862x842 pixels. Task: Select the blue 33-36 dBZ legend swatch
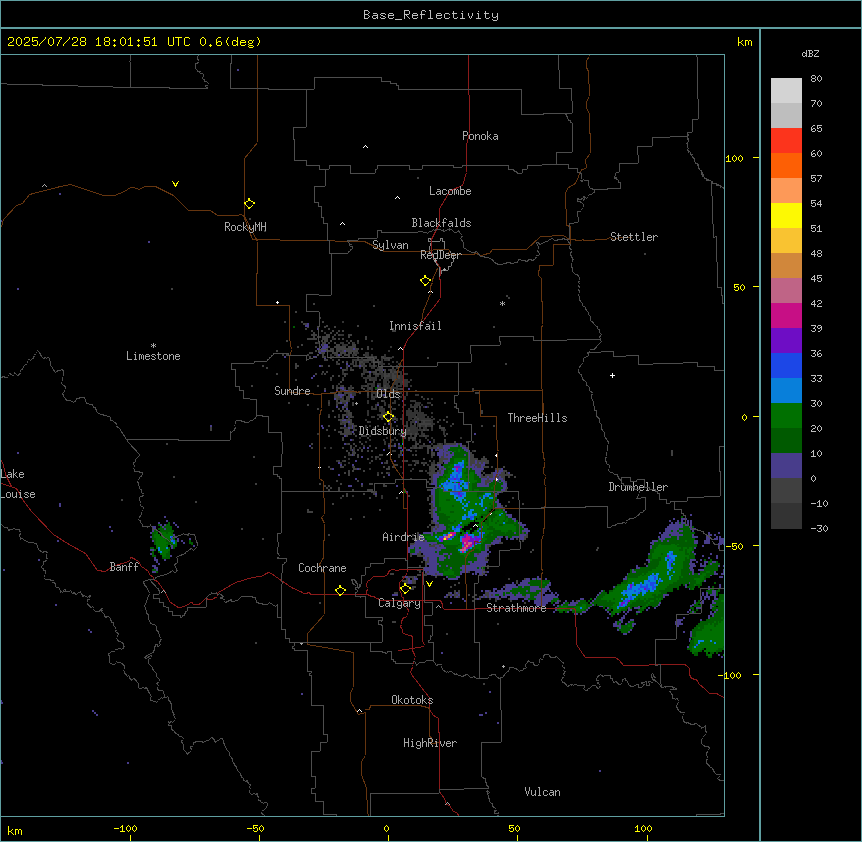click(x=786, y=365)
